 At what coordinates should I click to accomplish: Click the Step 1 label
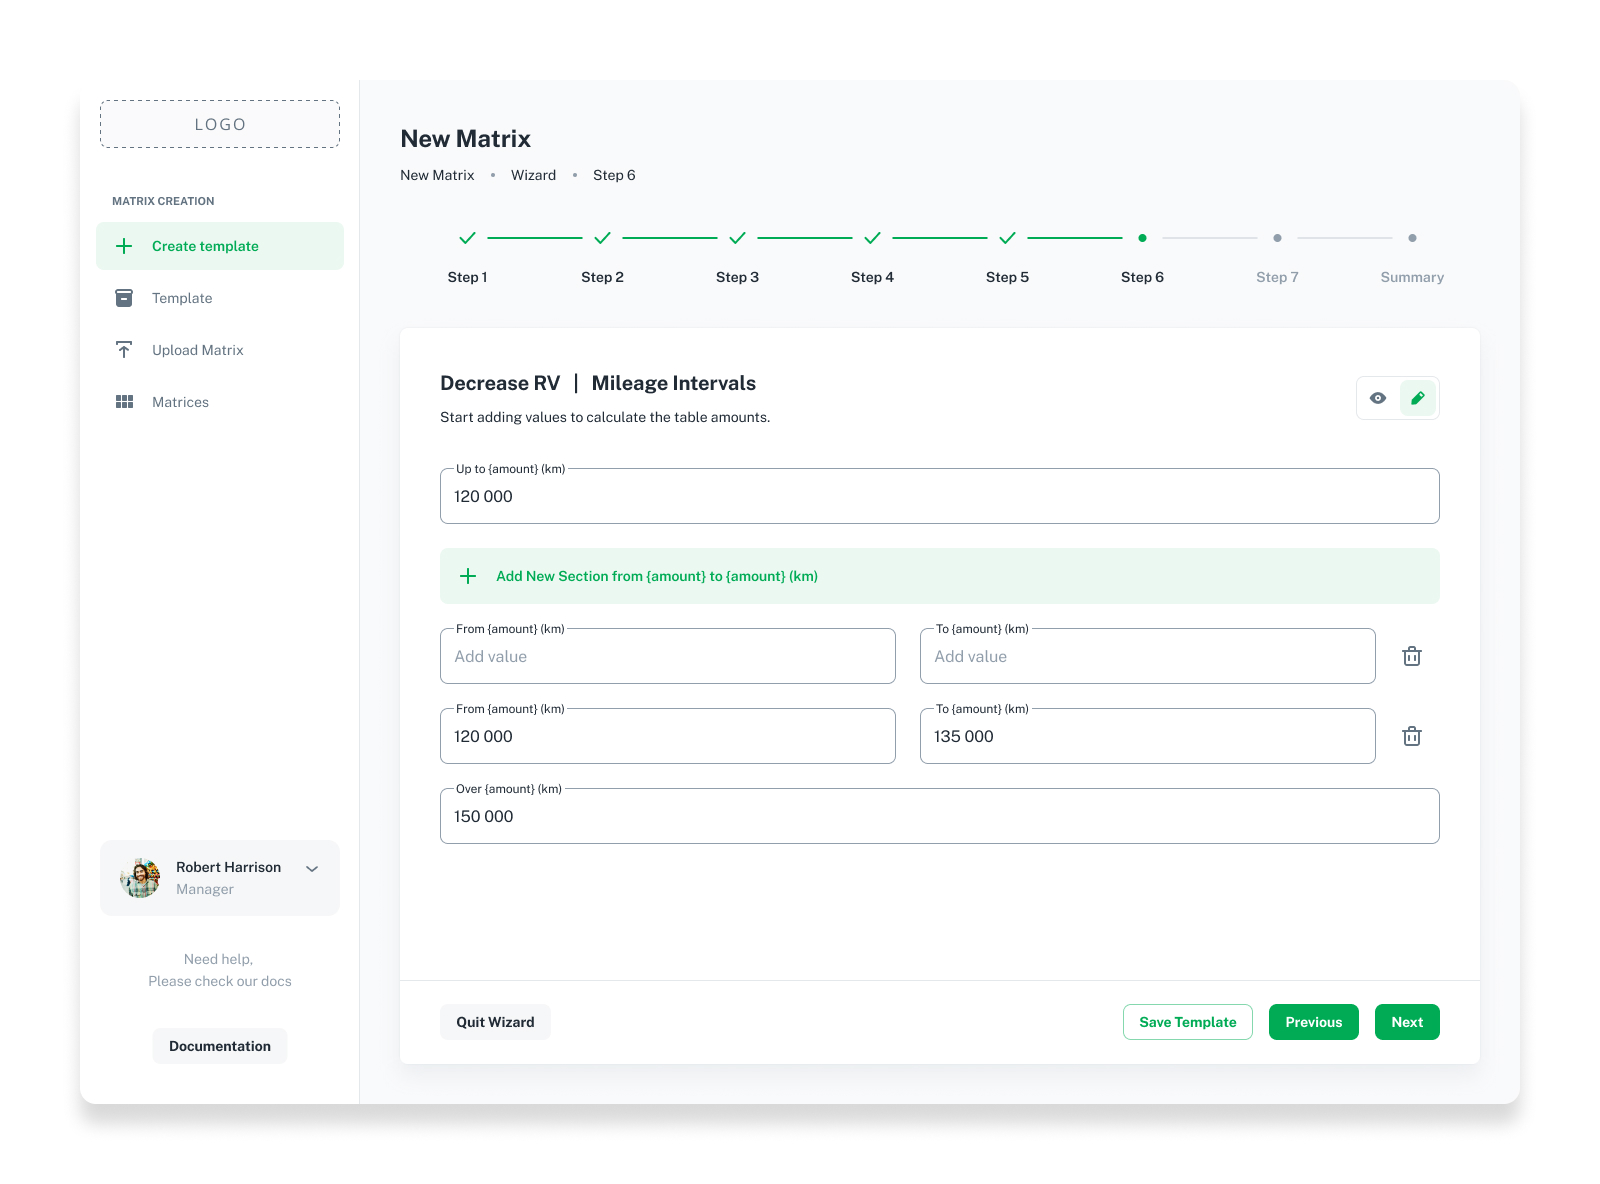(467, 277)
